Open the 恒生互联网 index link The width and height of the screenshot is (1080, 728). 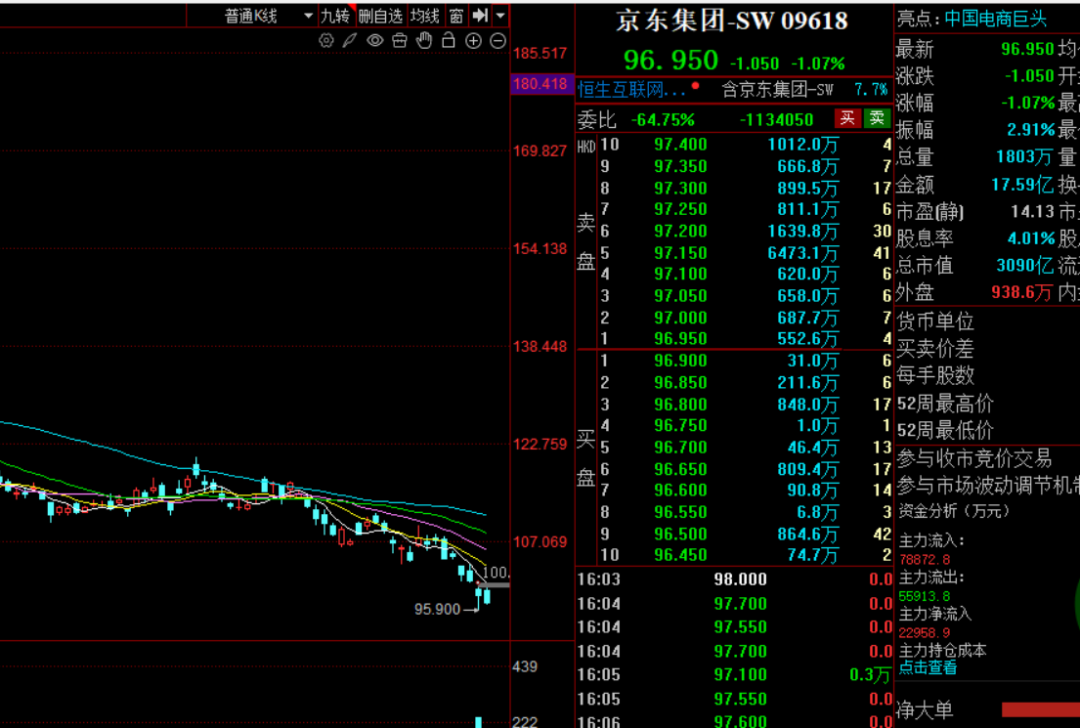632,90
